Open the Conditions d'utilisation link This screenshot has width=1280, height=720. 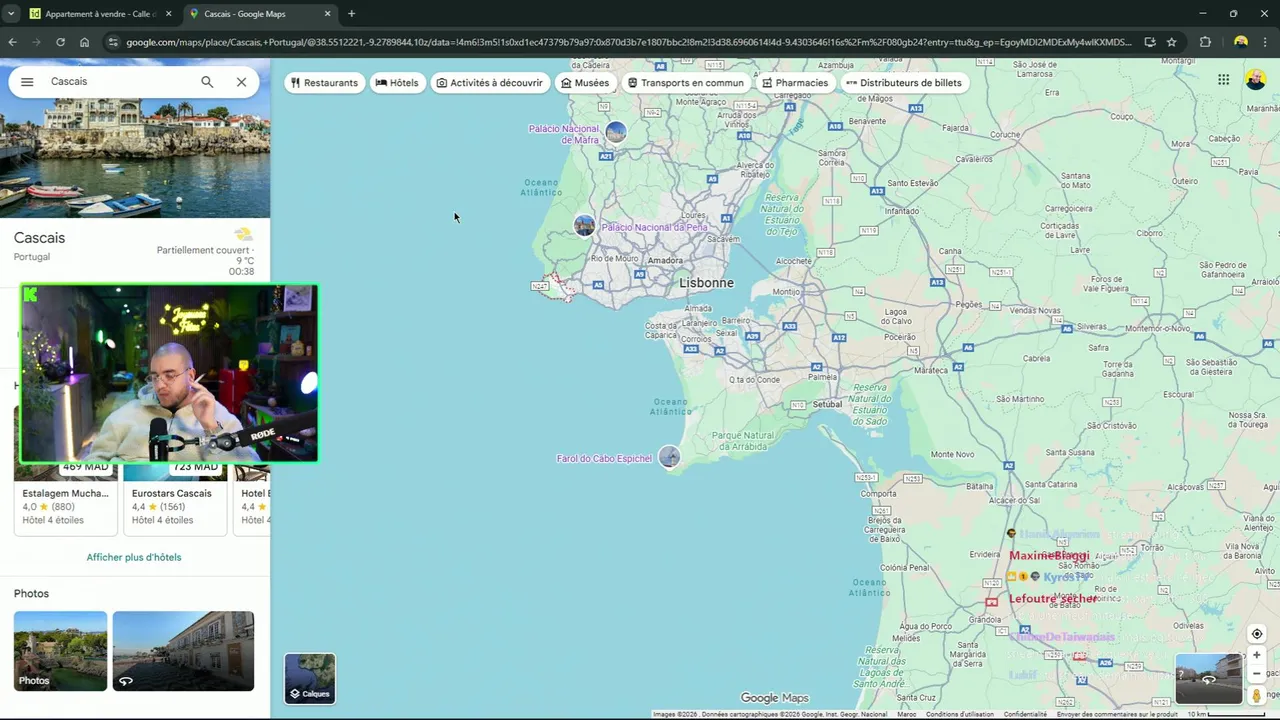[x=959, y=714]
